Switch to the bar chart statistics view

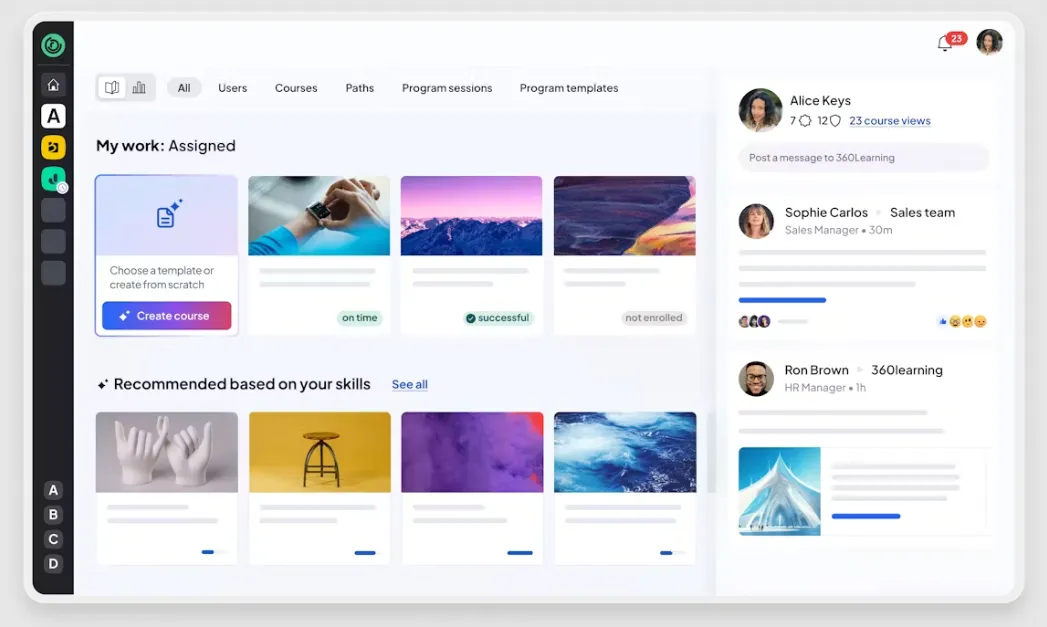[x=139, y=88]
